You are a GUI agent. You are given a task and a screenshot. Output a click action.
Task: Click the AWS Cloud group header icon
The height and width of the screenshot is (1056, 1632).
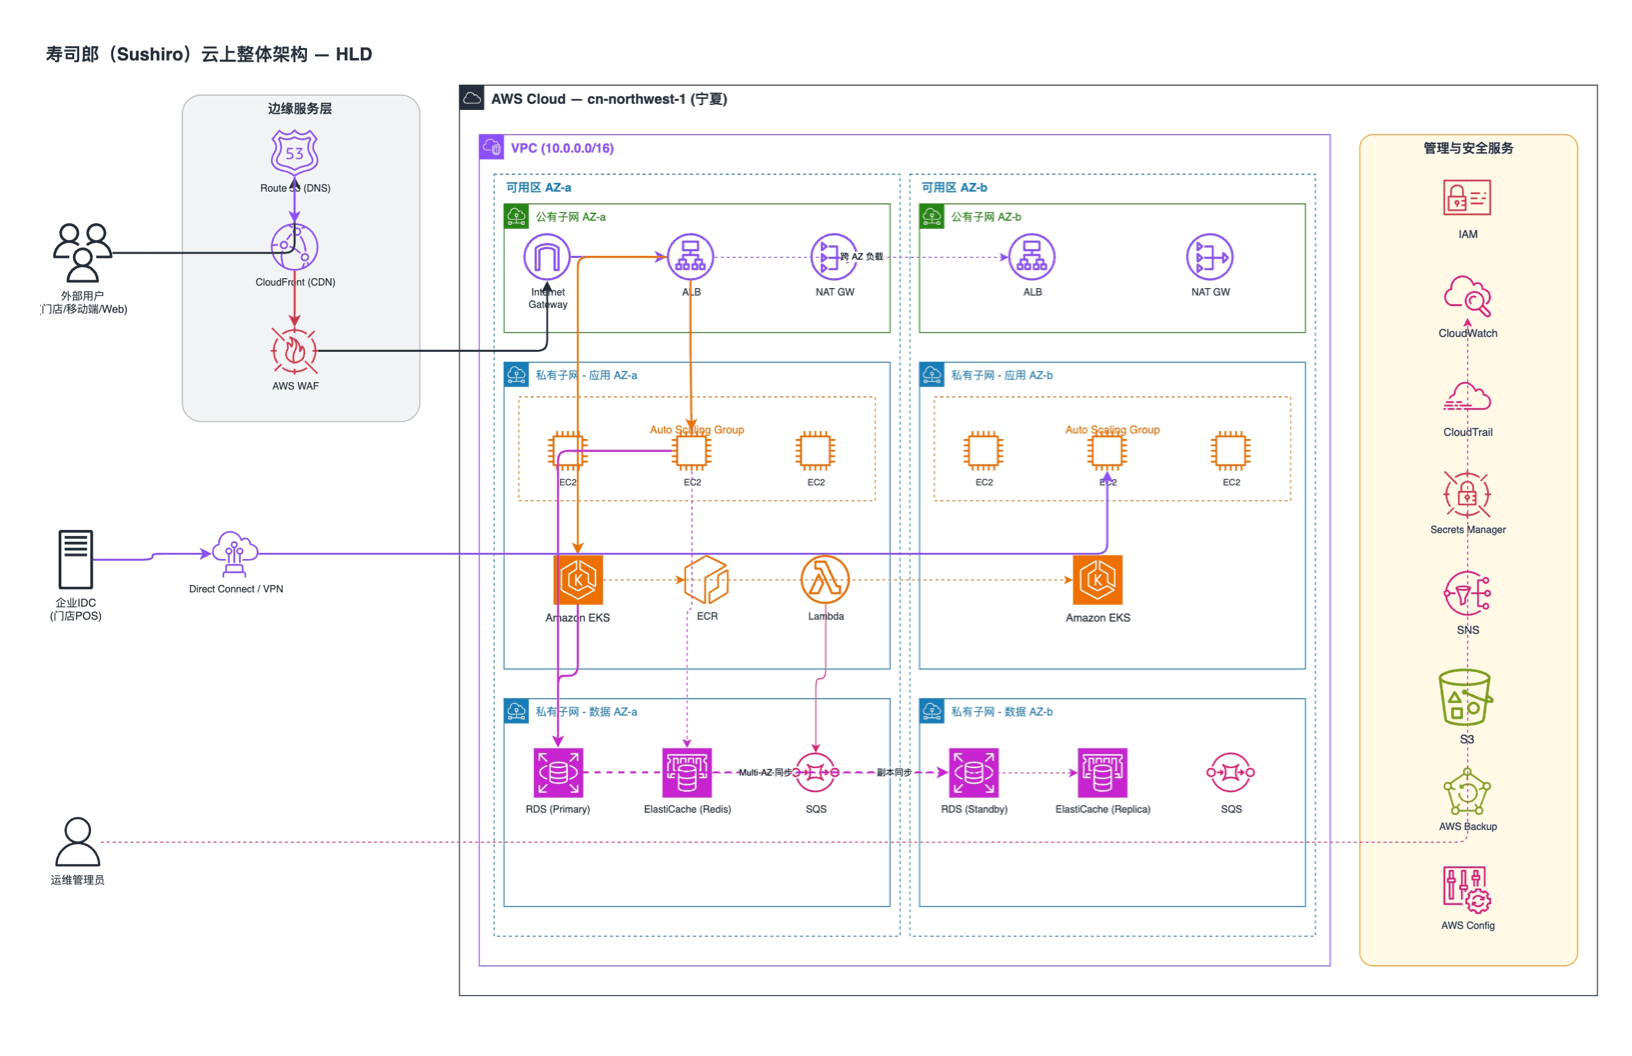click(471, 98)
